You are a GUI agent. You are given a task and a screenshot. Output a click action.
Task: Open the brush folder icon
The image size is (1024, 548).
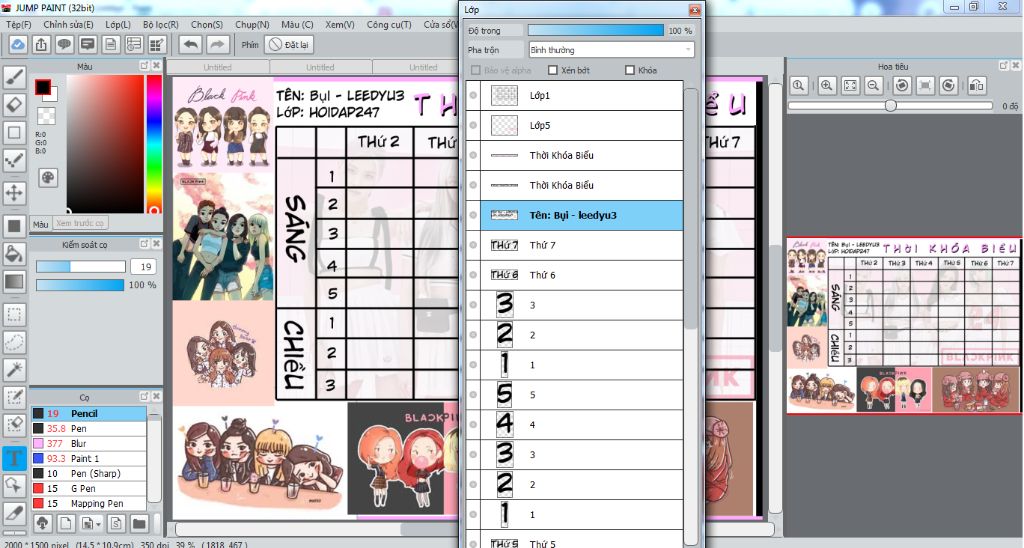[138, 523]
